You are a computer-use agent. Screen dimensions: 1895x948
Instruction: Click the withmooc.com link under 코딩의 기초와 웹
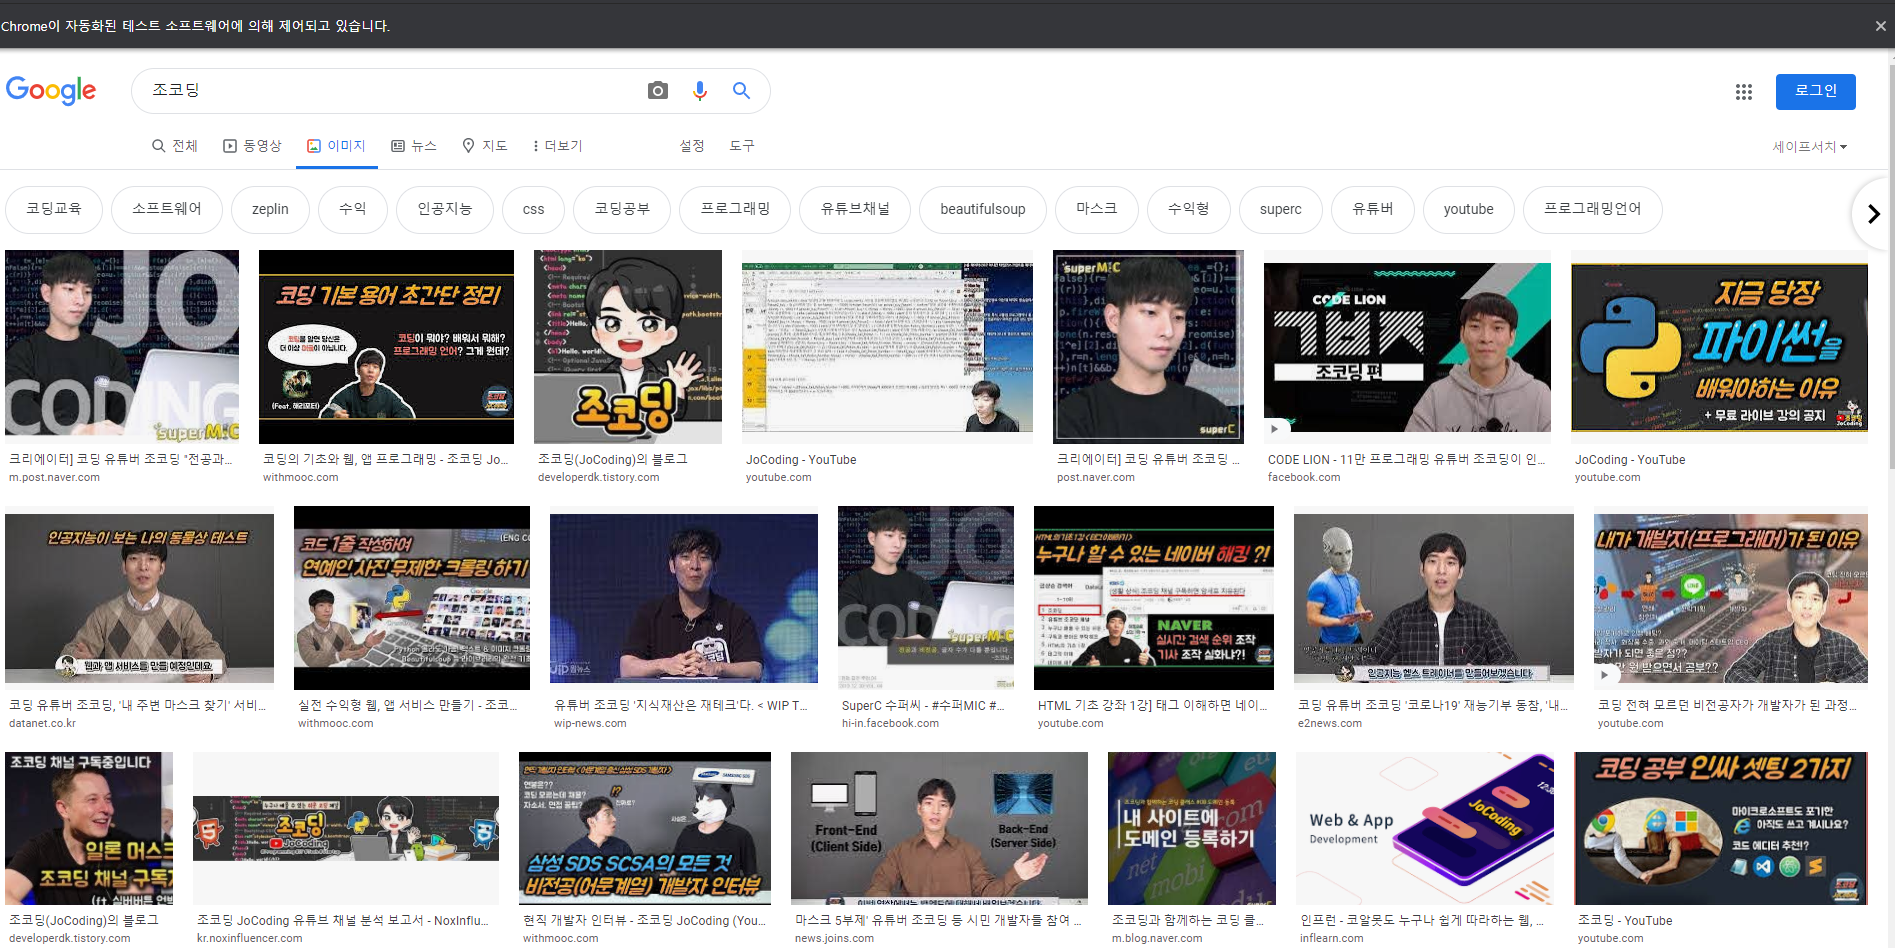point(301,478)
